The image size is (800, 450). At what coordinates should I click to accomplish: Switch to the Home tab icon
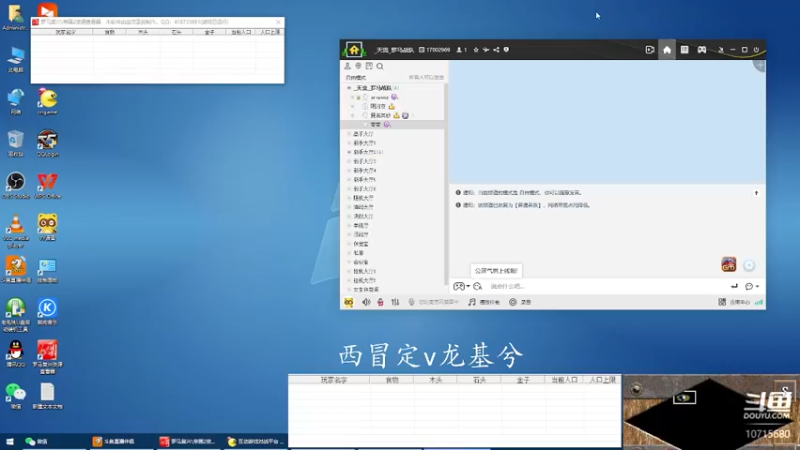667,50
